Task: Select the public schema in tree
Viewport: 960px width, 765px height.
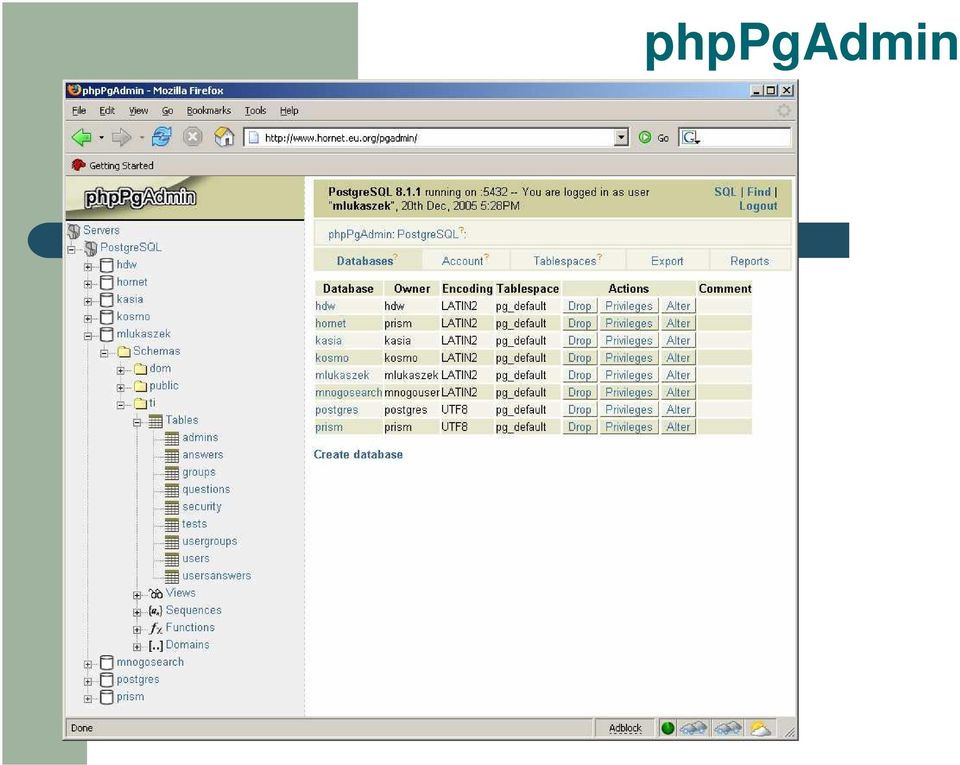Action: (164, 386)
